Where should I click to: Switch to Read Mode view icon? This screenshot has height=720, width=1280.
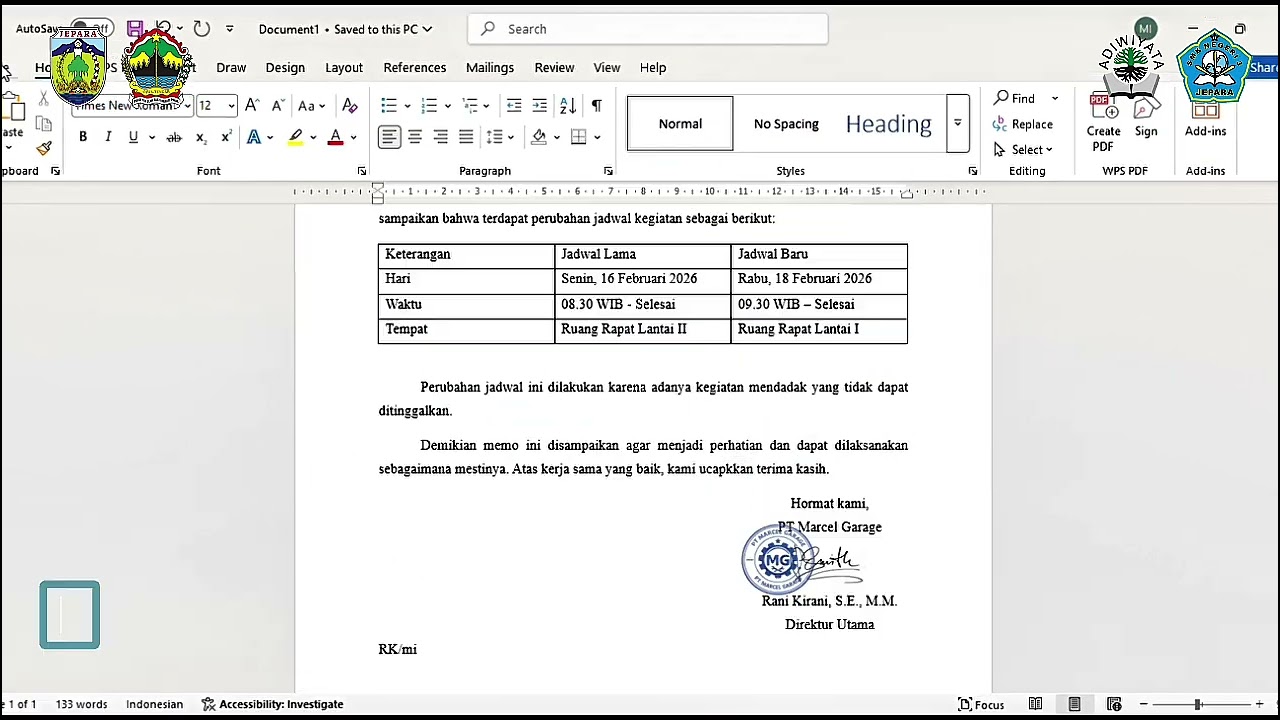tap(1035, 704)
